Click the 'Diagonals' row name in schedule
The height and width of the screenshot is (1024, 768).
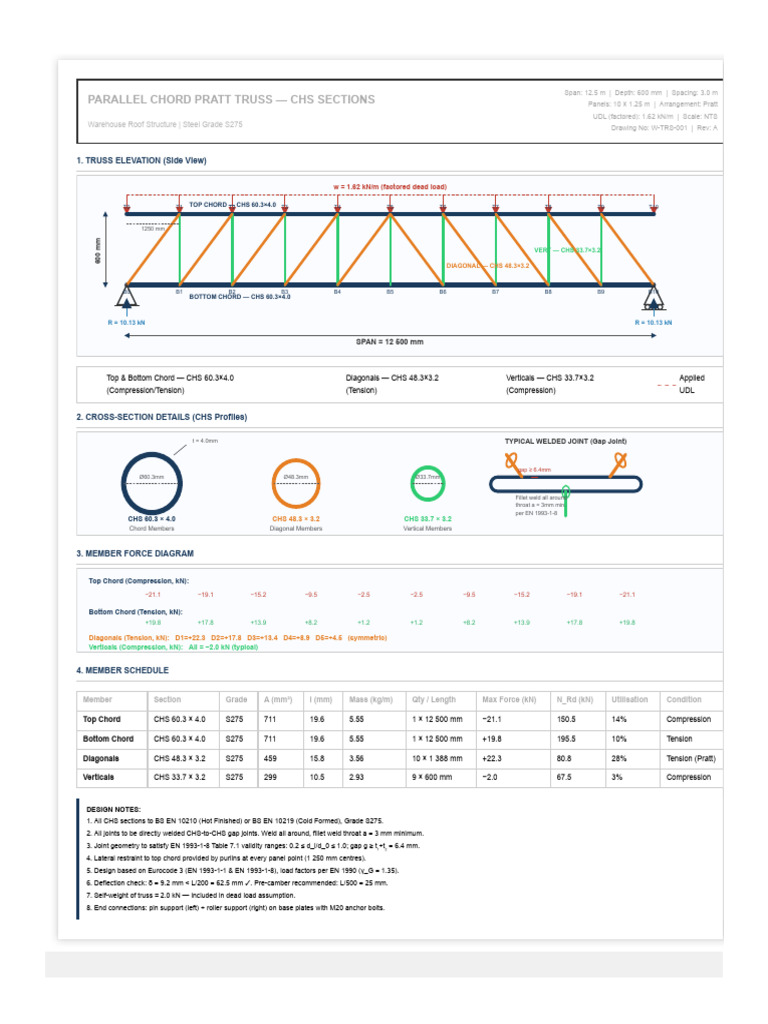coord(101,758)
